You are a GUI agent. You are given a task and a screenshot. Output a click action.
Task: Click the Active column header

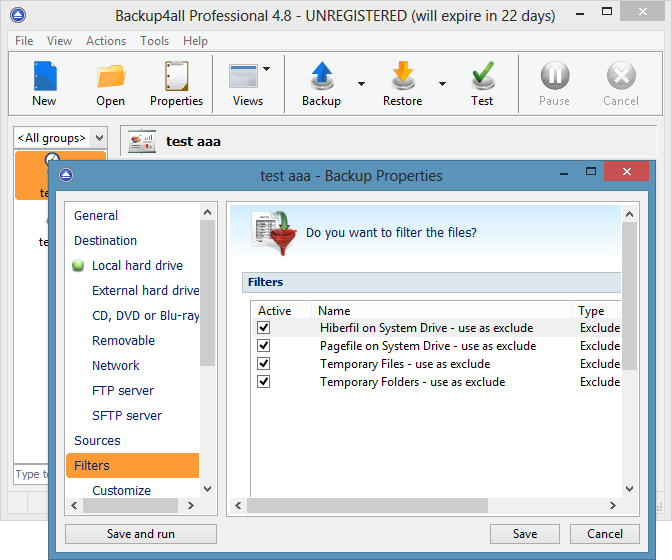[x=282, y=311]
